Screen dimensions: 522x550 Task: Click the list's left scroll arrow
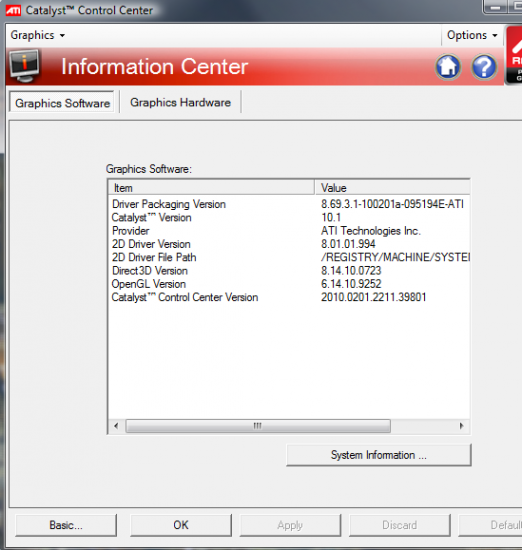tap(116, 426)
